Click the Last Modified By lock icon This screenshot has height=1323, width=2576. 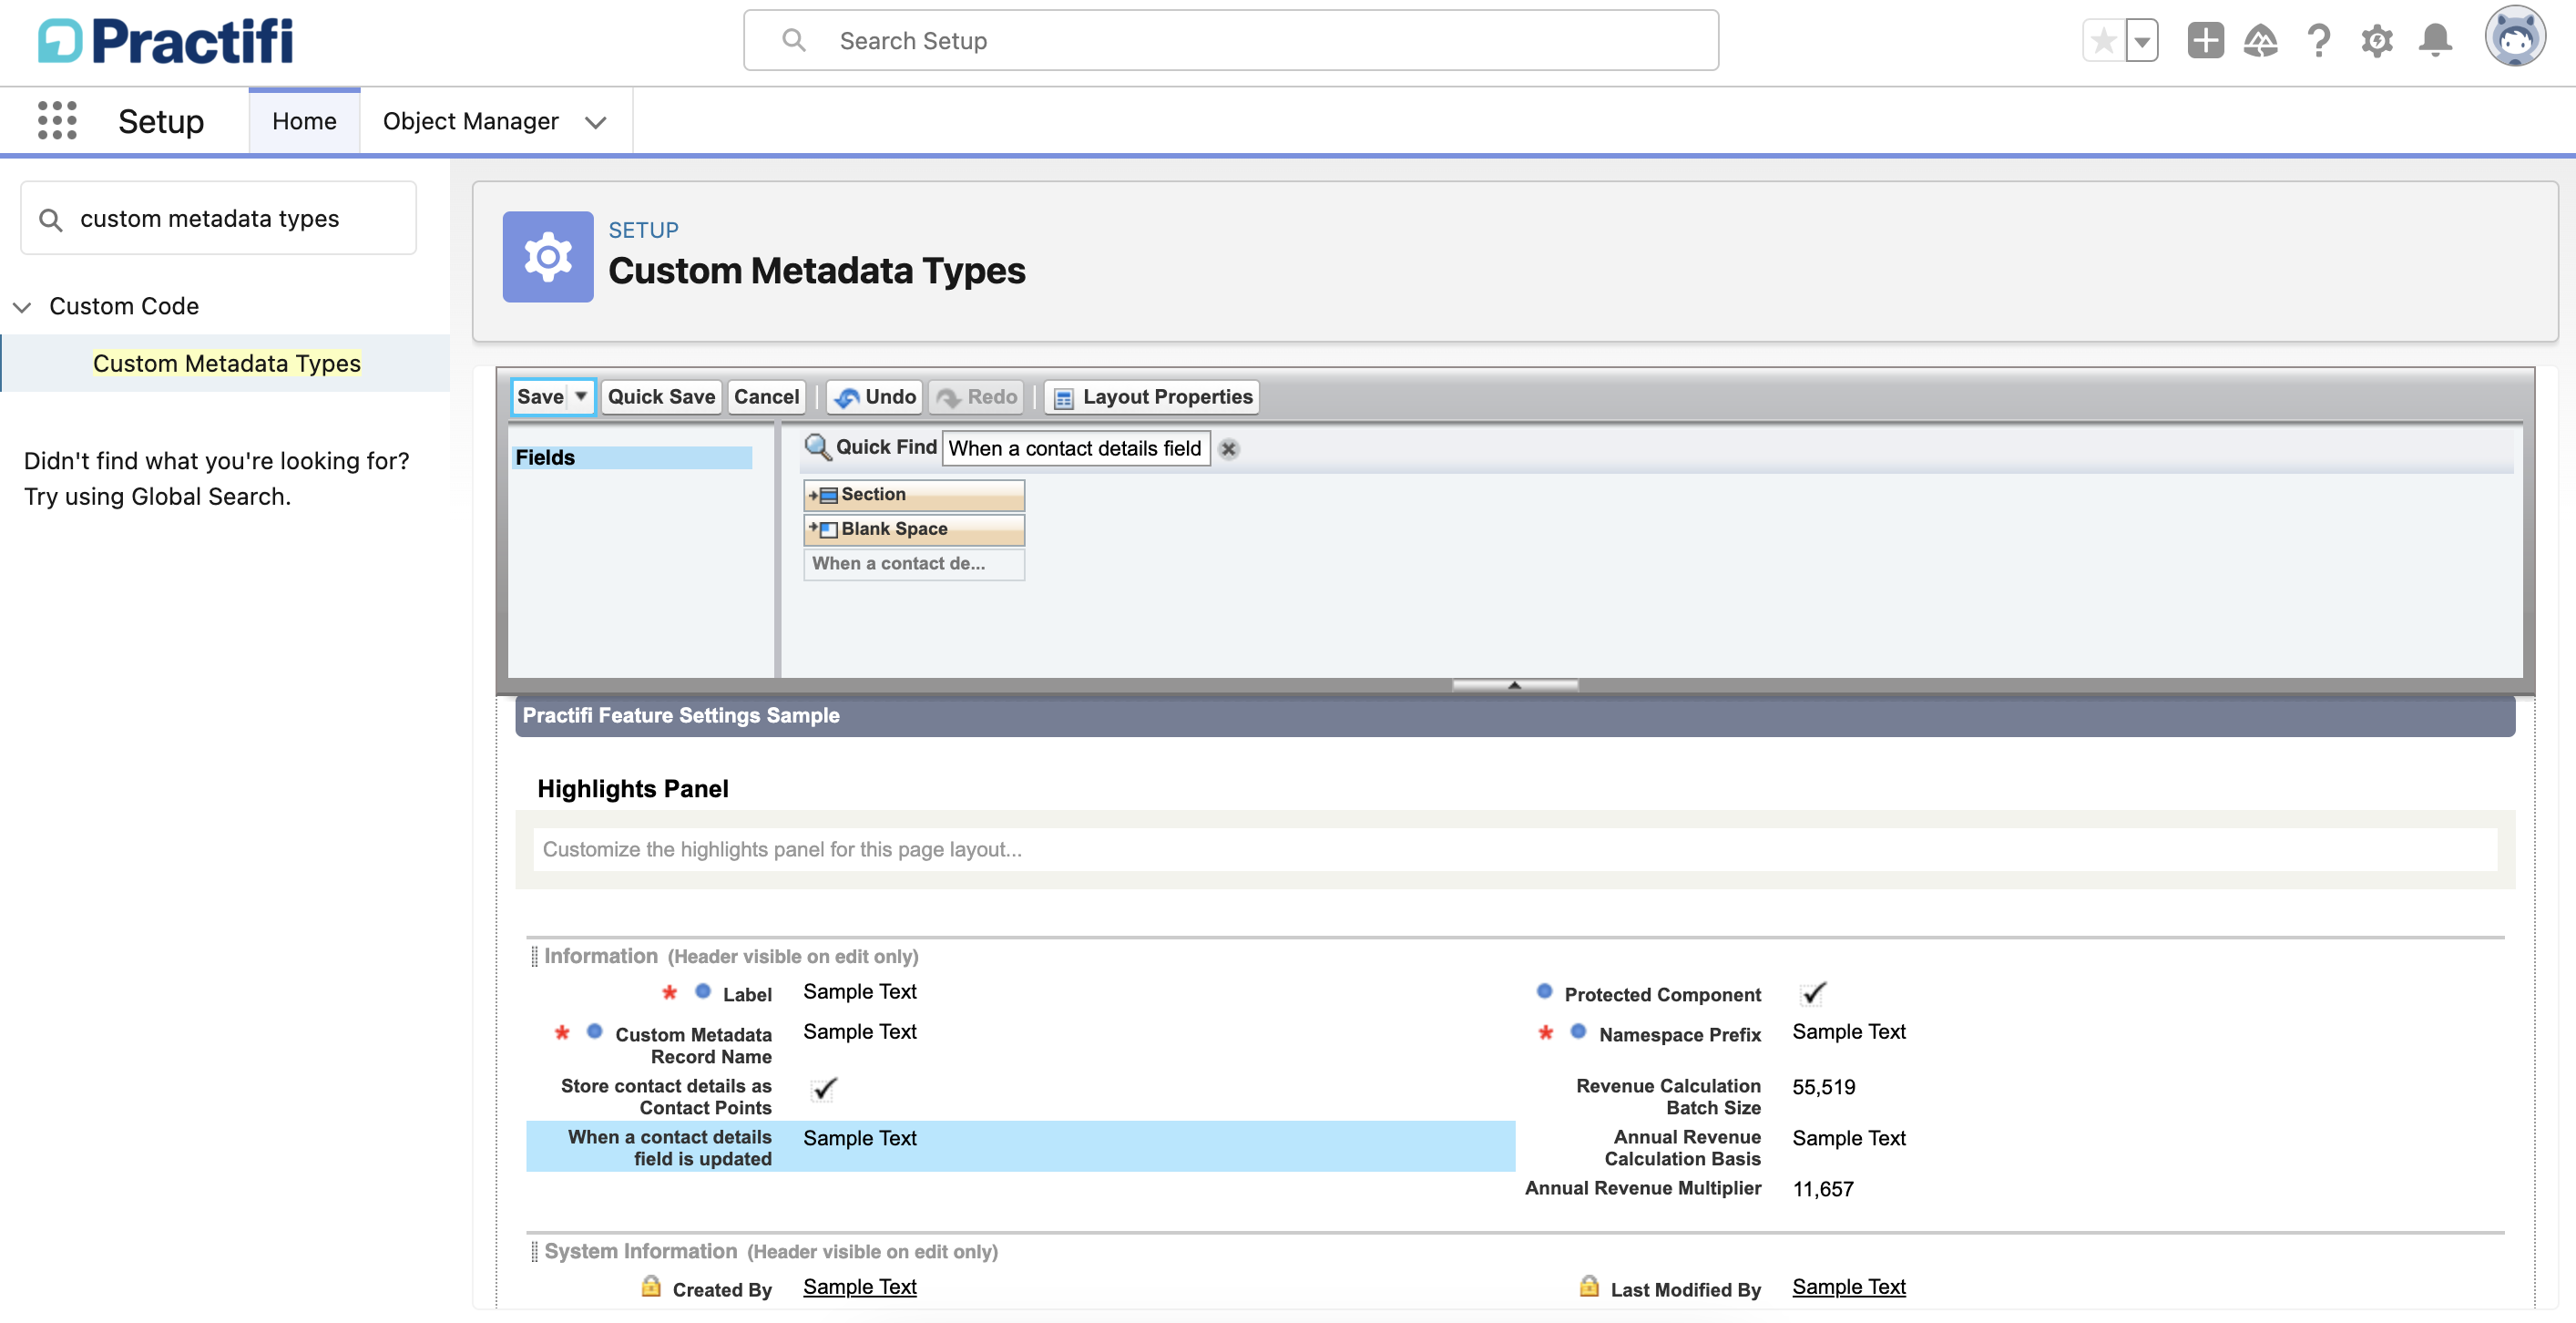pos(1589,1286)
